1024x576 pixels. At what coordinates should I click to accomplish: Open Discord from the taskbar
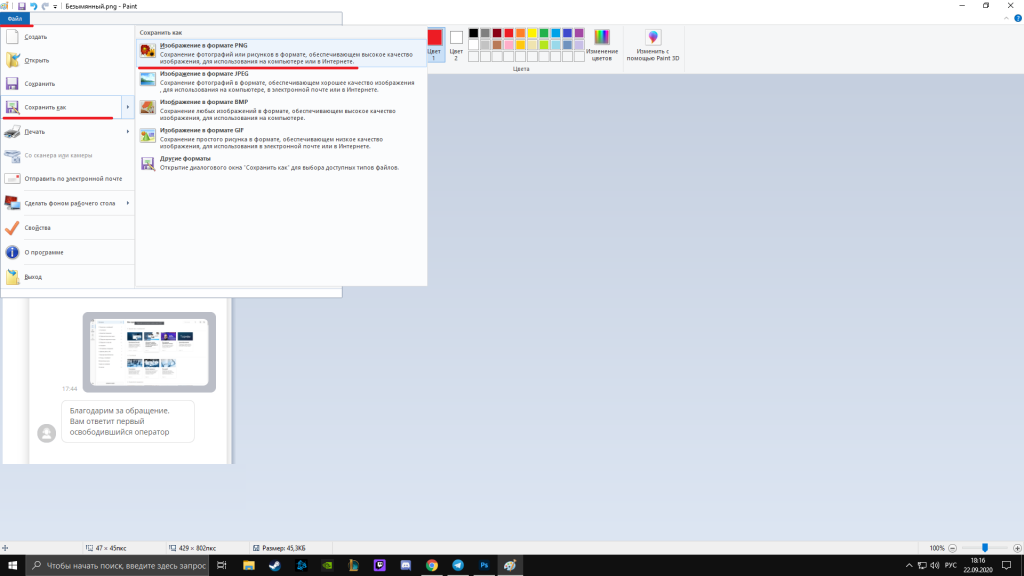[406, 566]
